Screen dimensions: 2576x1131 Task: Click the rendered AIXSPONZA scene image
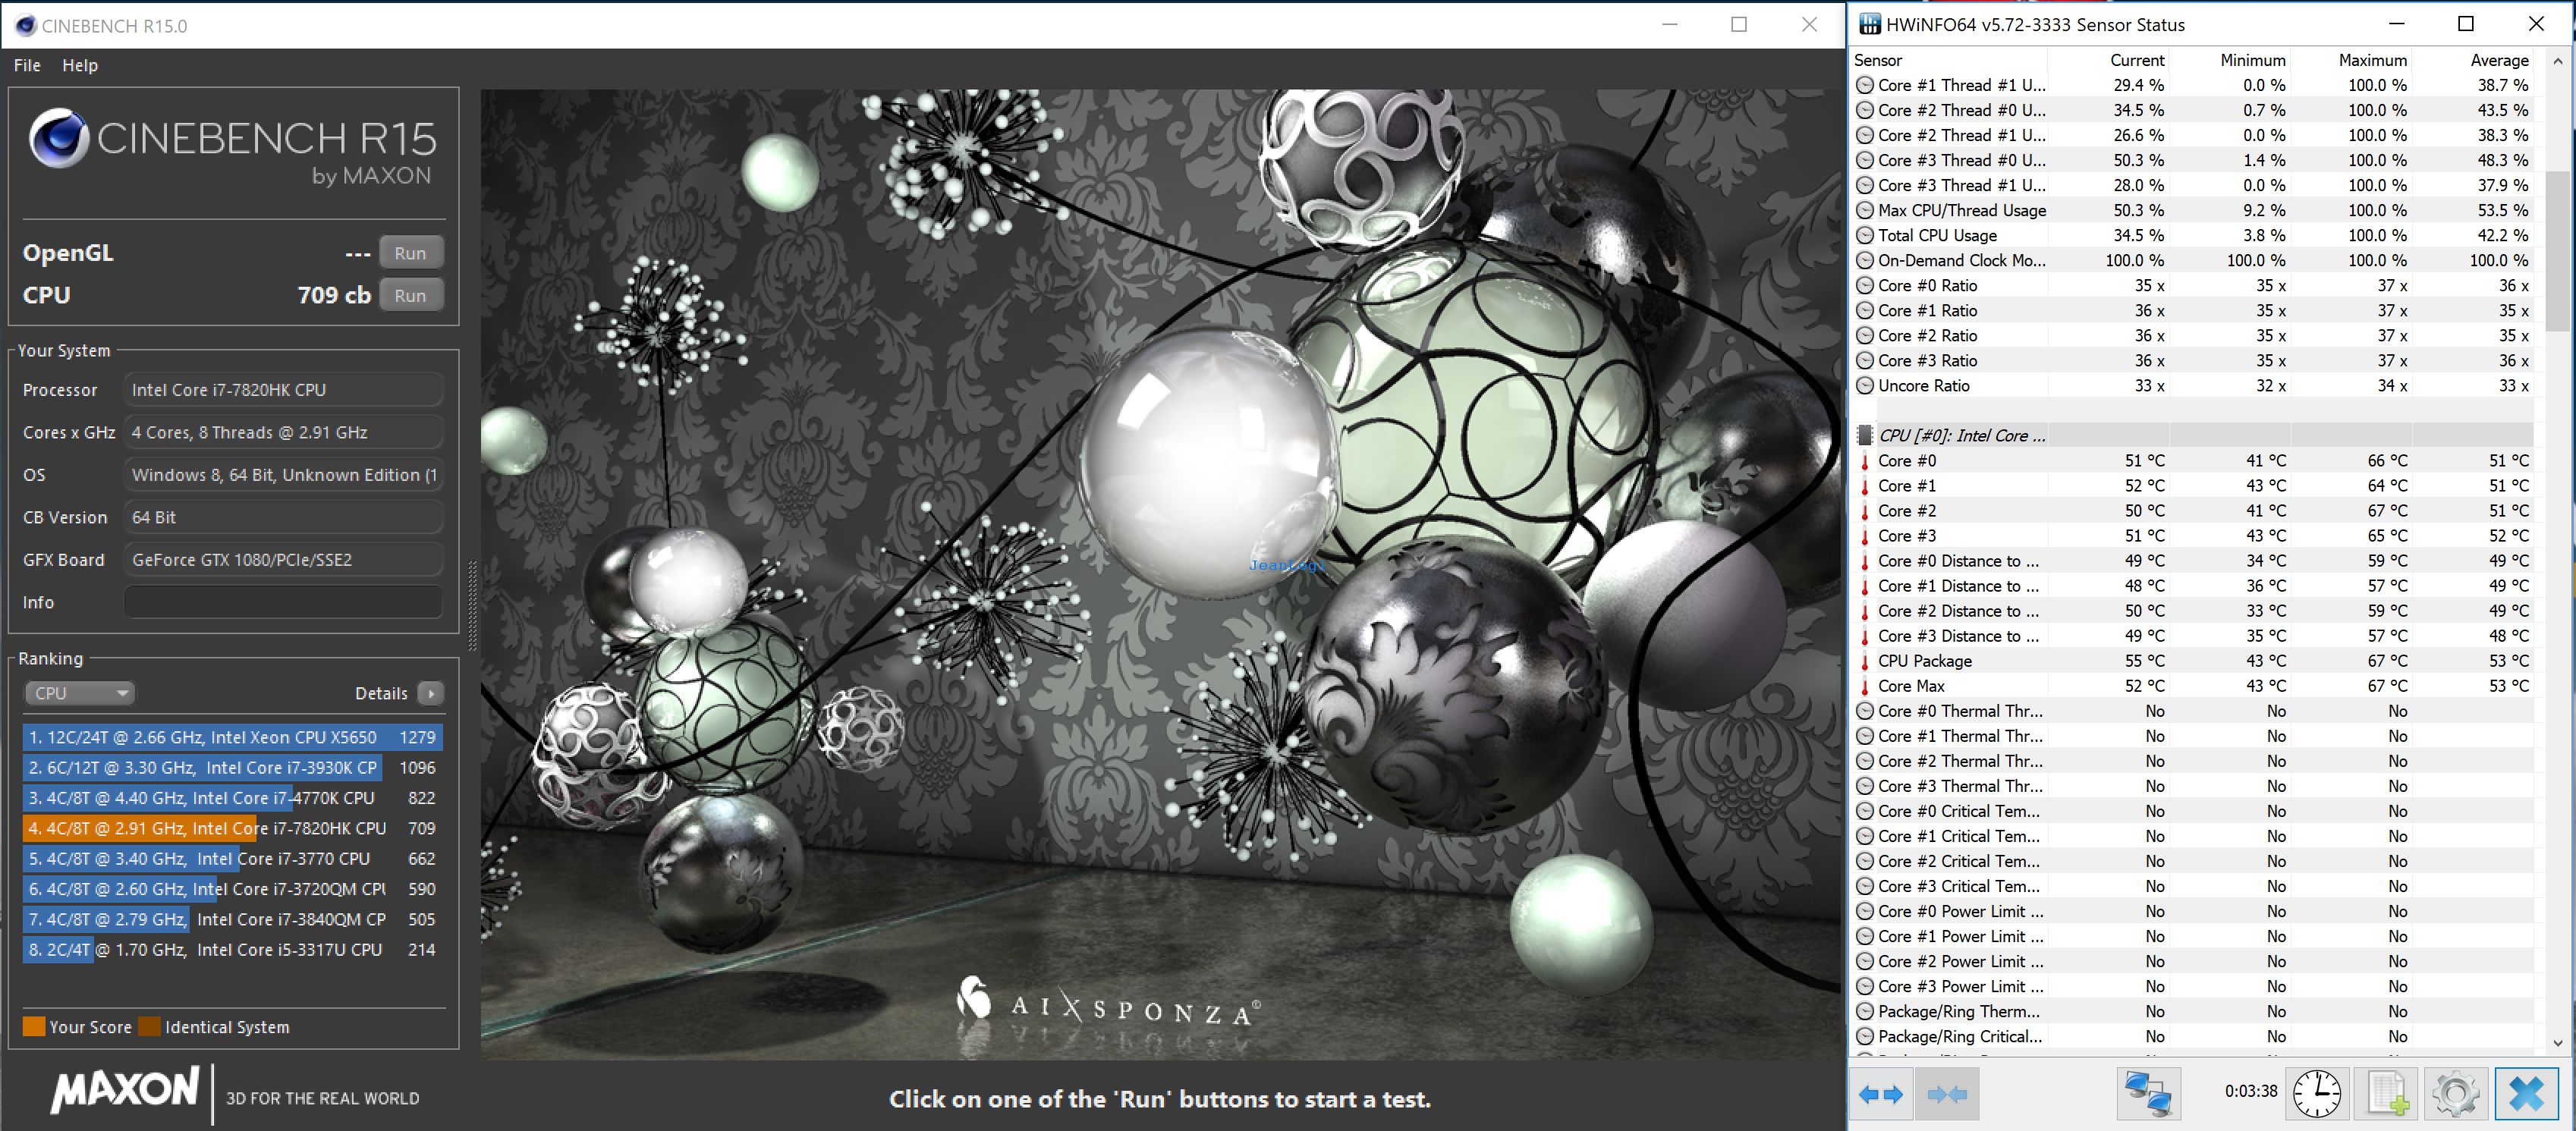pyautogui.click(x=1161, y=575)
